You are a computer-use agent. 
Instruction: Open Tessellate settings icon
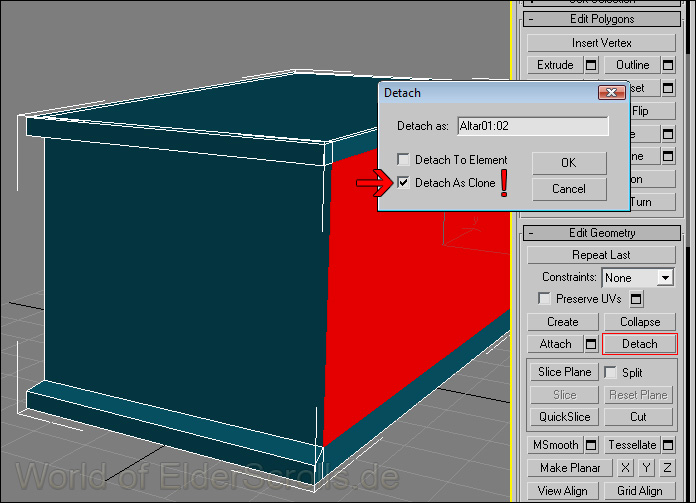point(668,445)
